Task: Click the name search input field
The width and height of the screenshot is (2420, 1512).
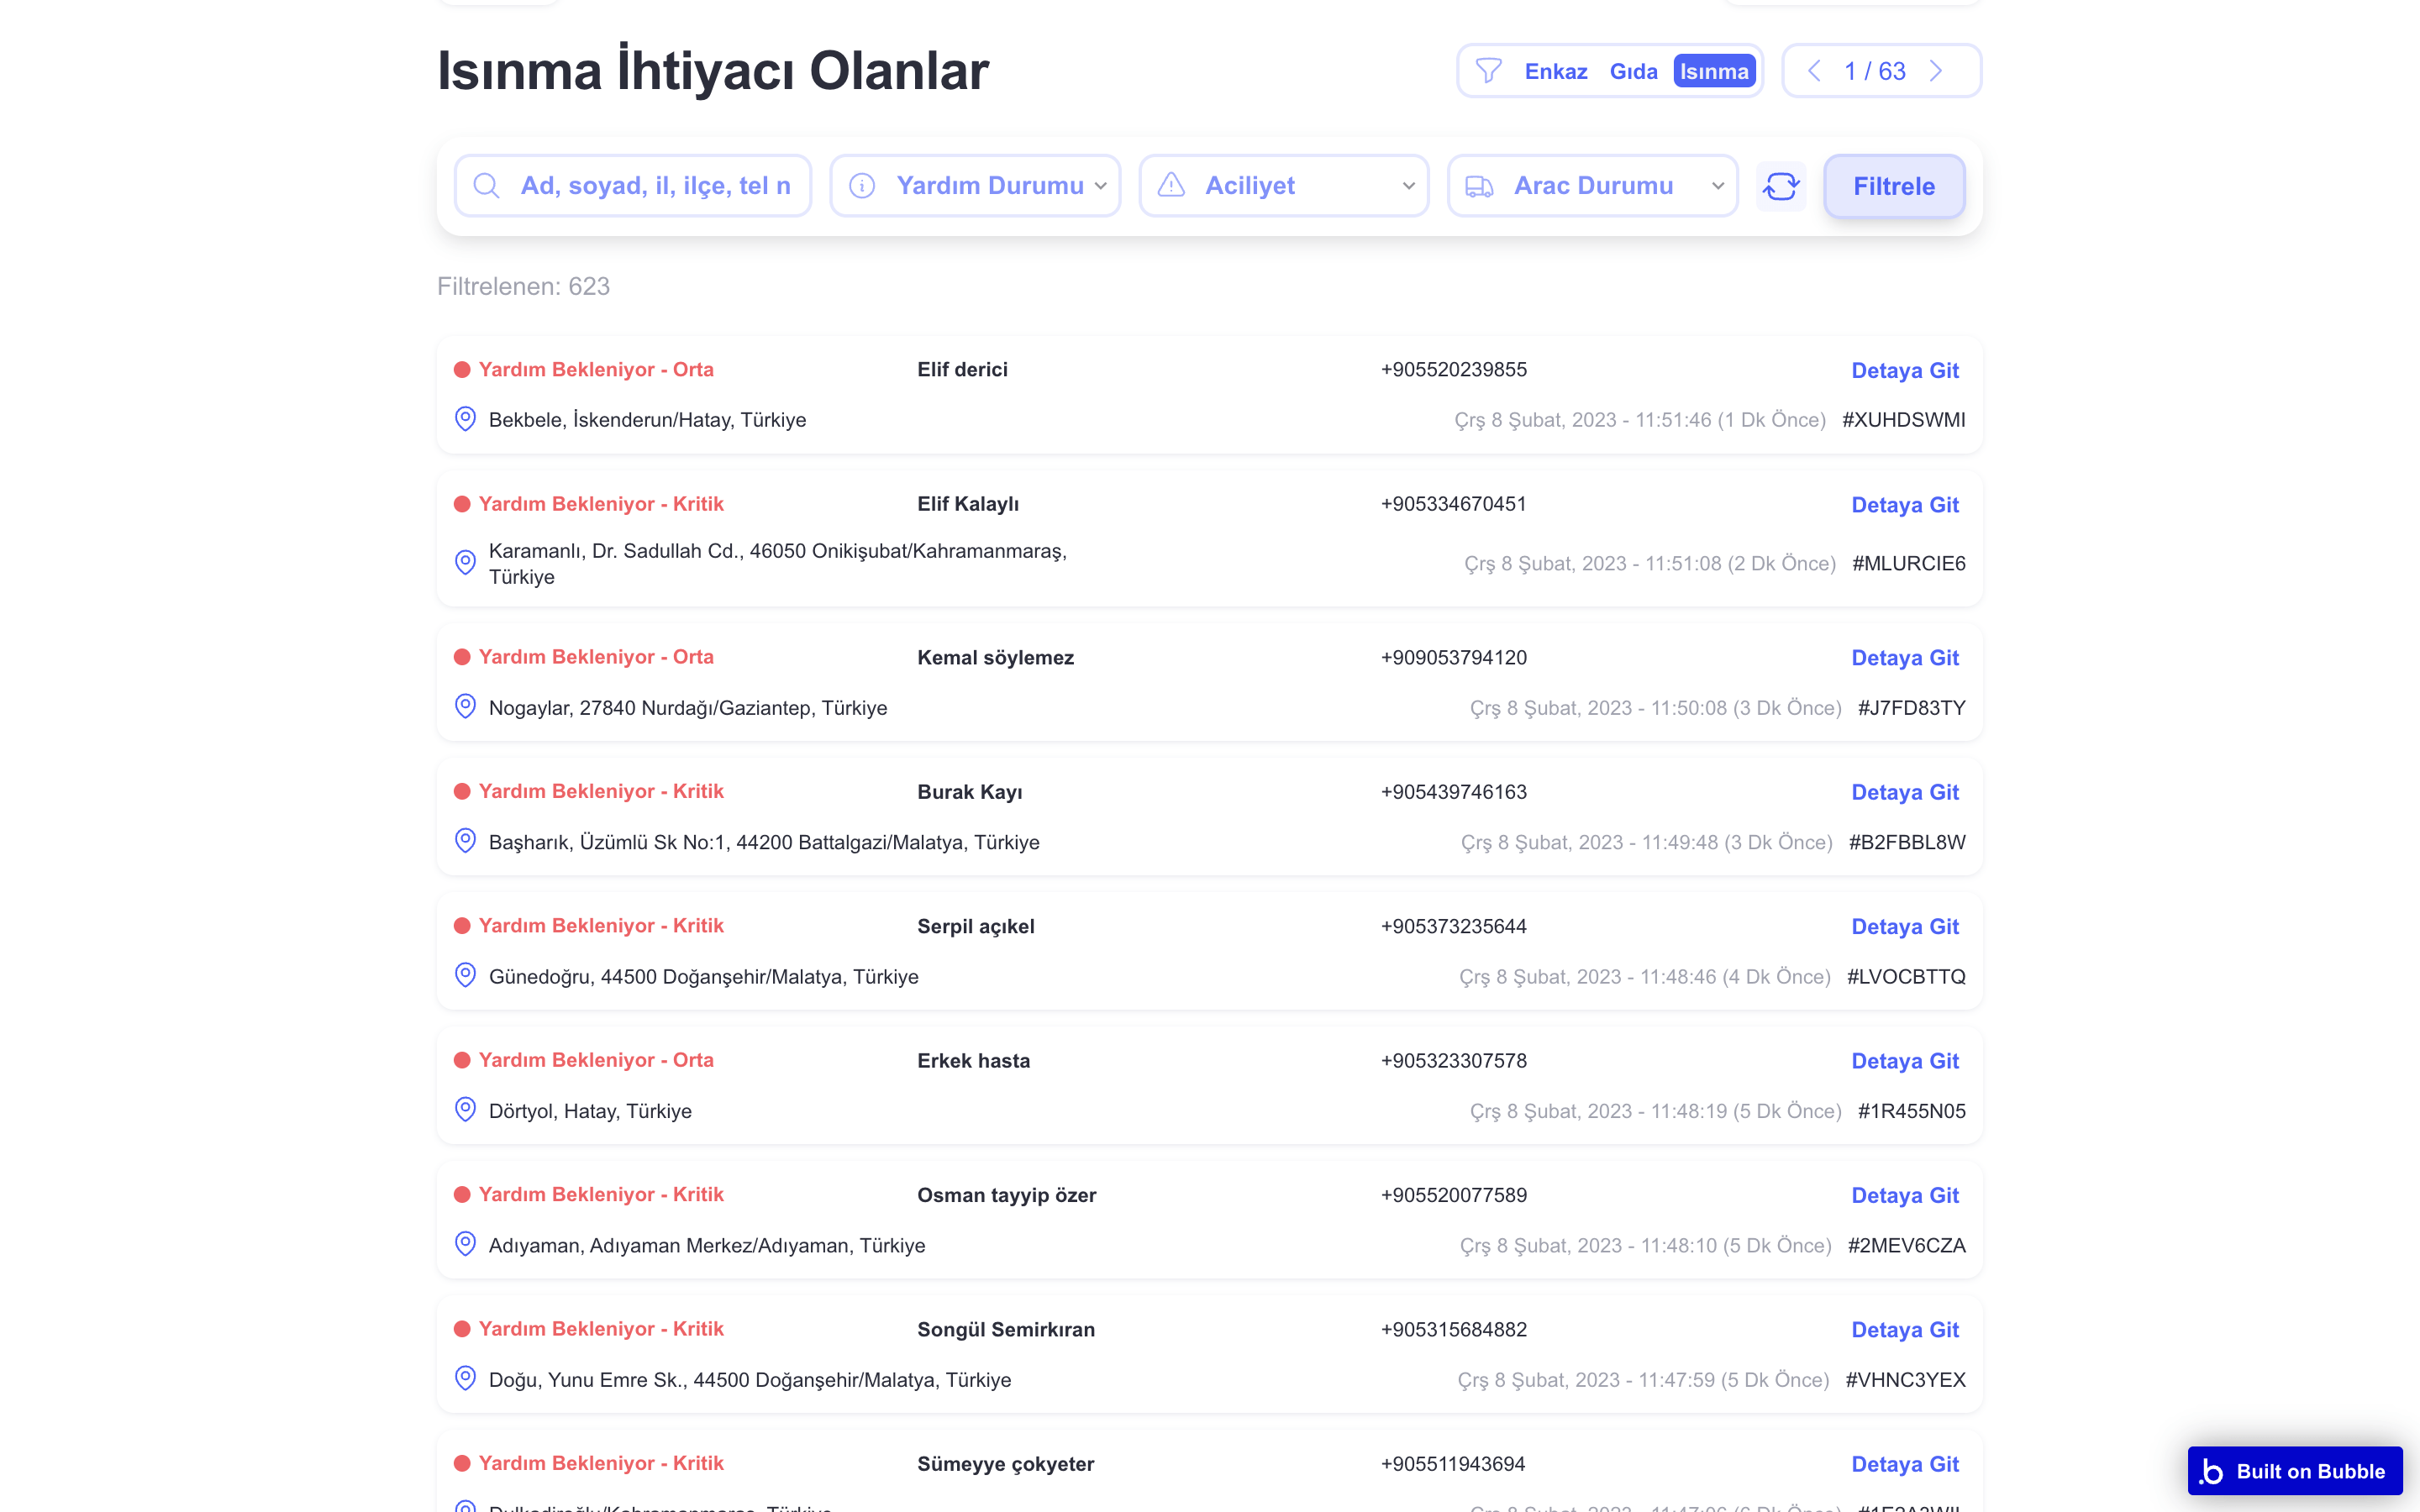Action: click(655, 186)
